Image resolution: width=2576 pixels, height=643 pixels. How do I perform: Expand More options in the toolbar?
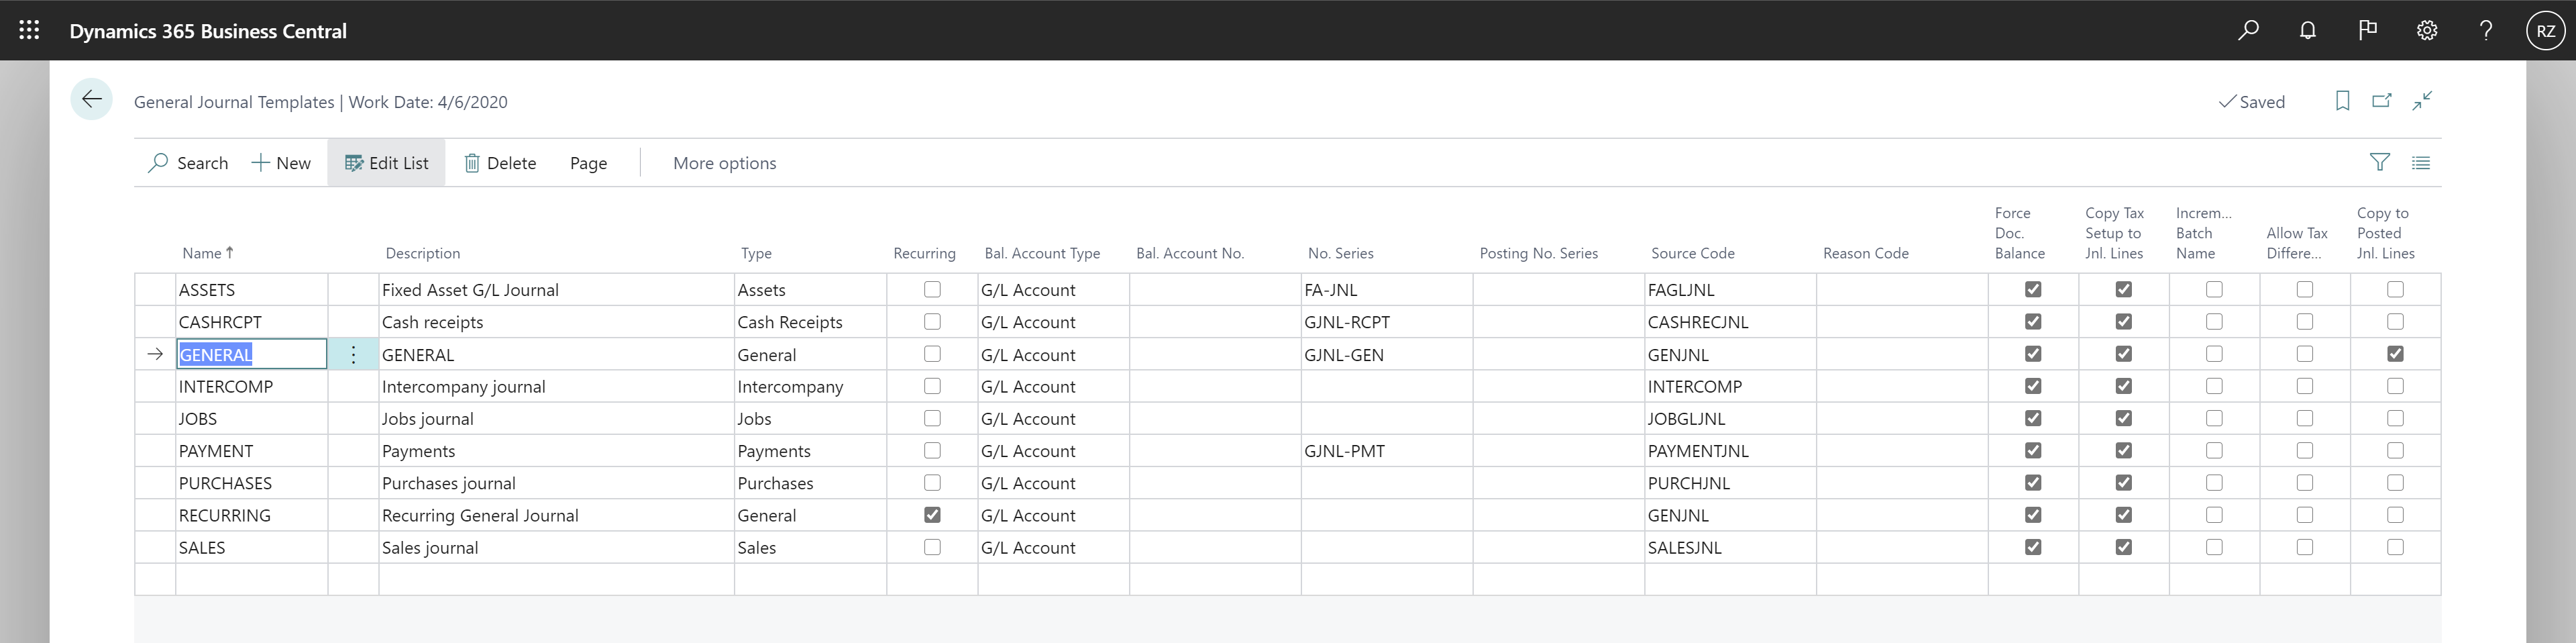[724, 162]
